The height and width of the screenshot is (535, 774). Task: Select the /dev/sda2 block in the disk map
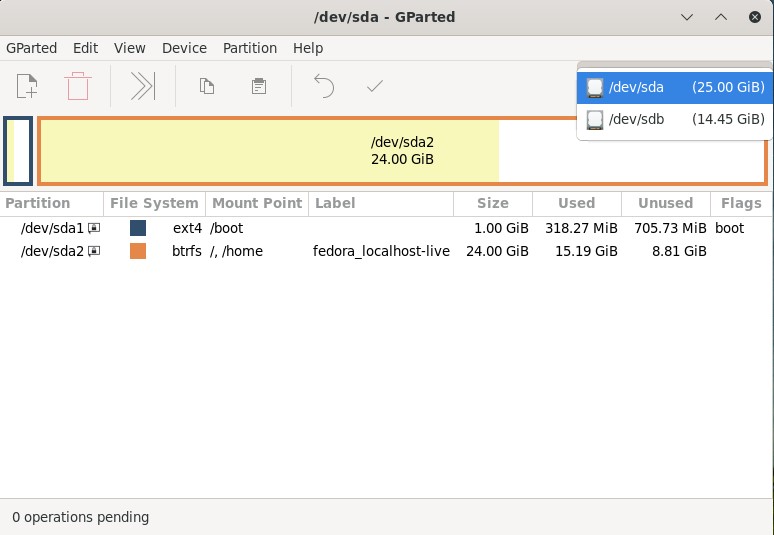coord(402,151)
